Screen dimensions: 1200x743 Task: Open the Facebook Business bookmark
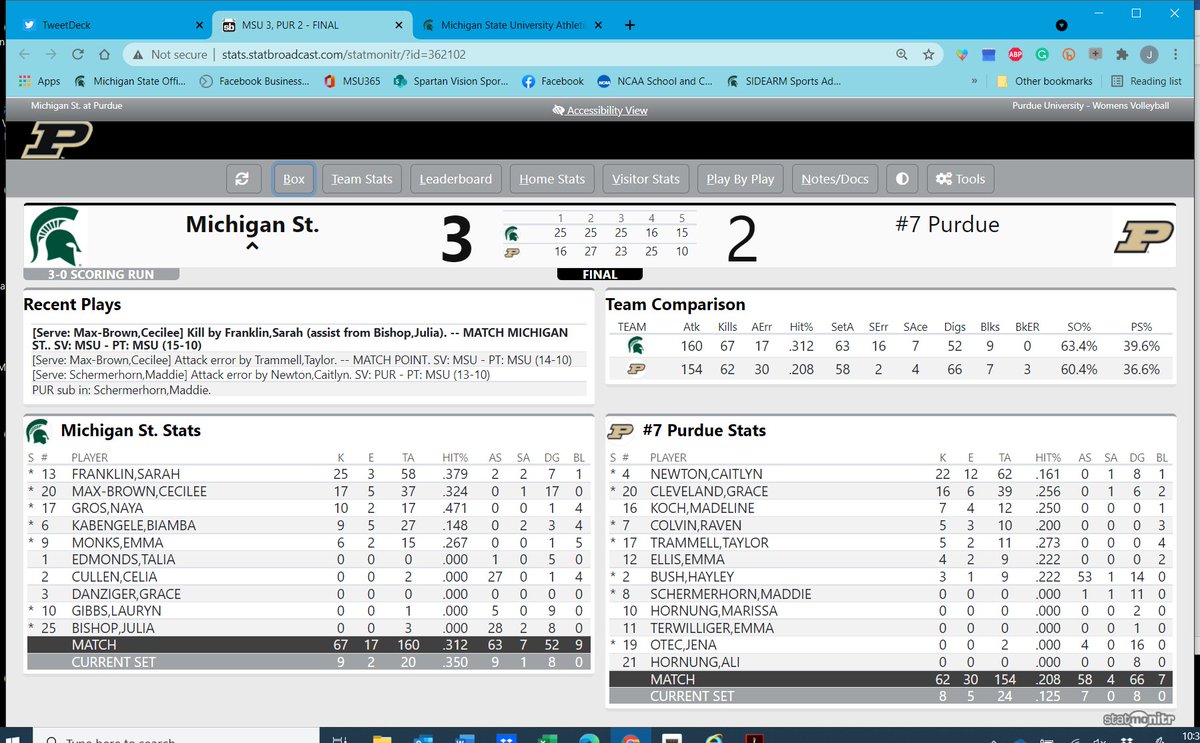tap(254, 81)
